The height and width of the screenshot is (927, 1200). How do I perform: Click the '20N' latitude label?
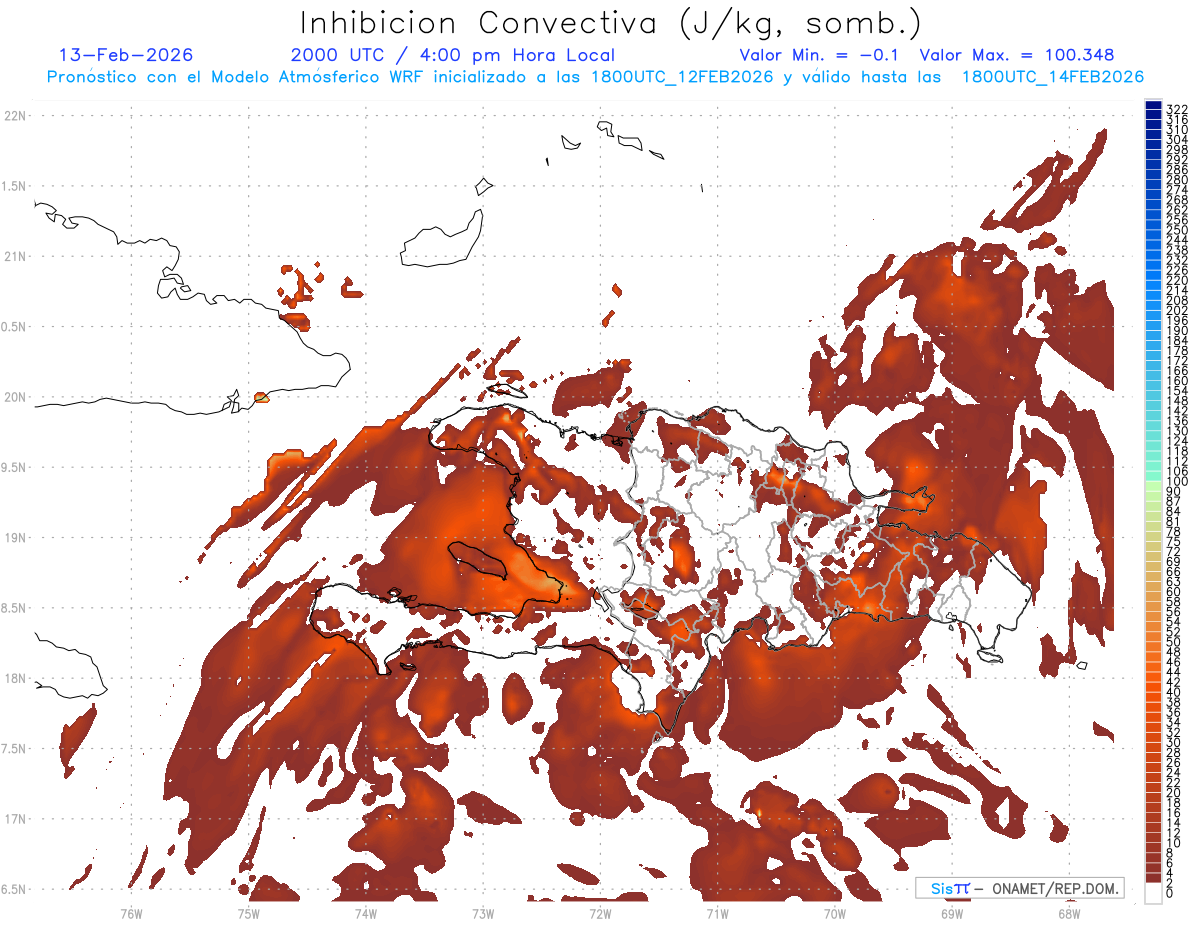point(15,397)
